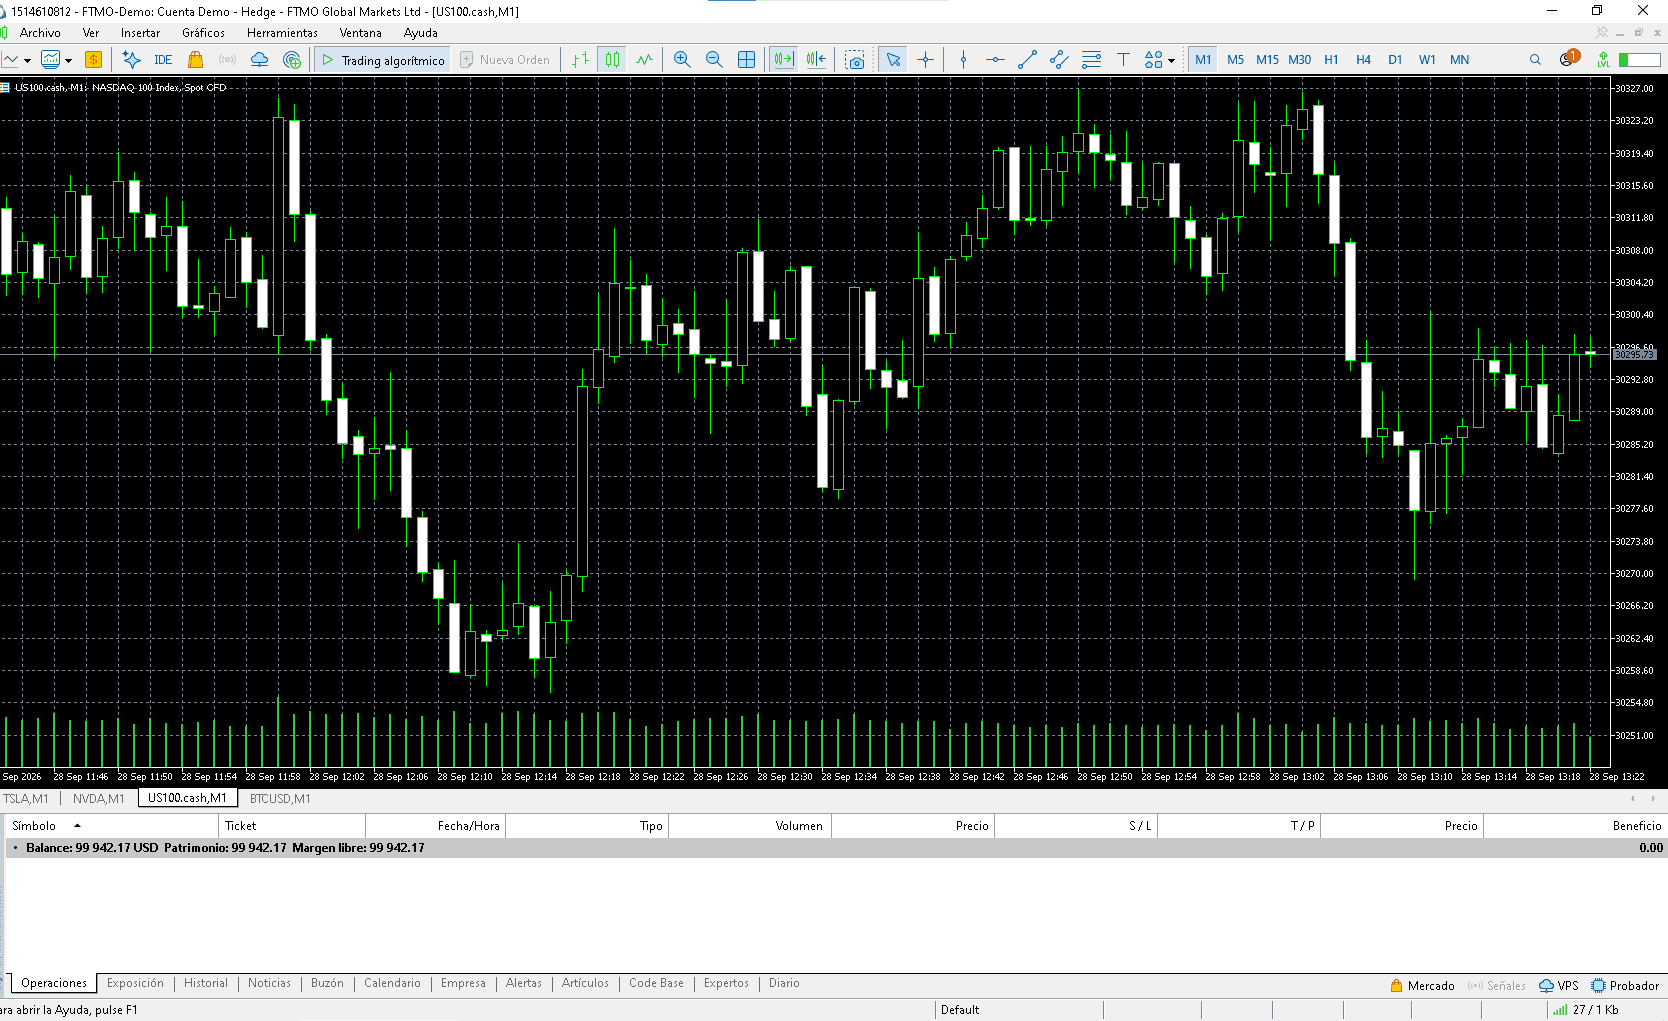Viewport: 1668px width, 1021px height.
Task: Switch to the NVDA,M1 chart tab
Action: pyautogui.click(x=98, y=798)
